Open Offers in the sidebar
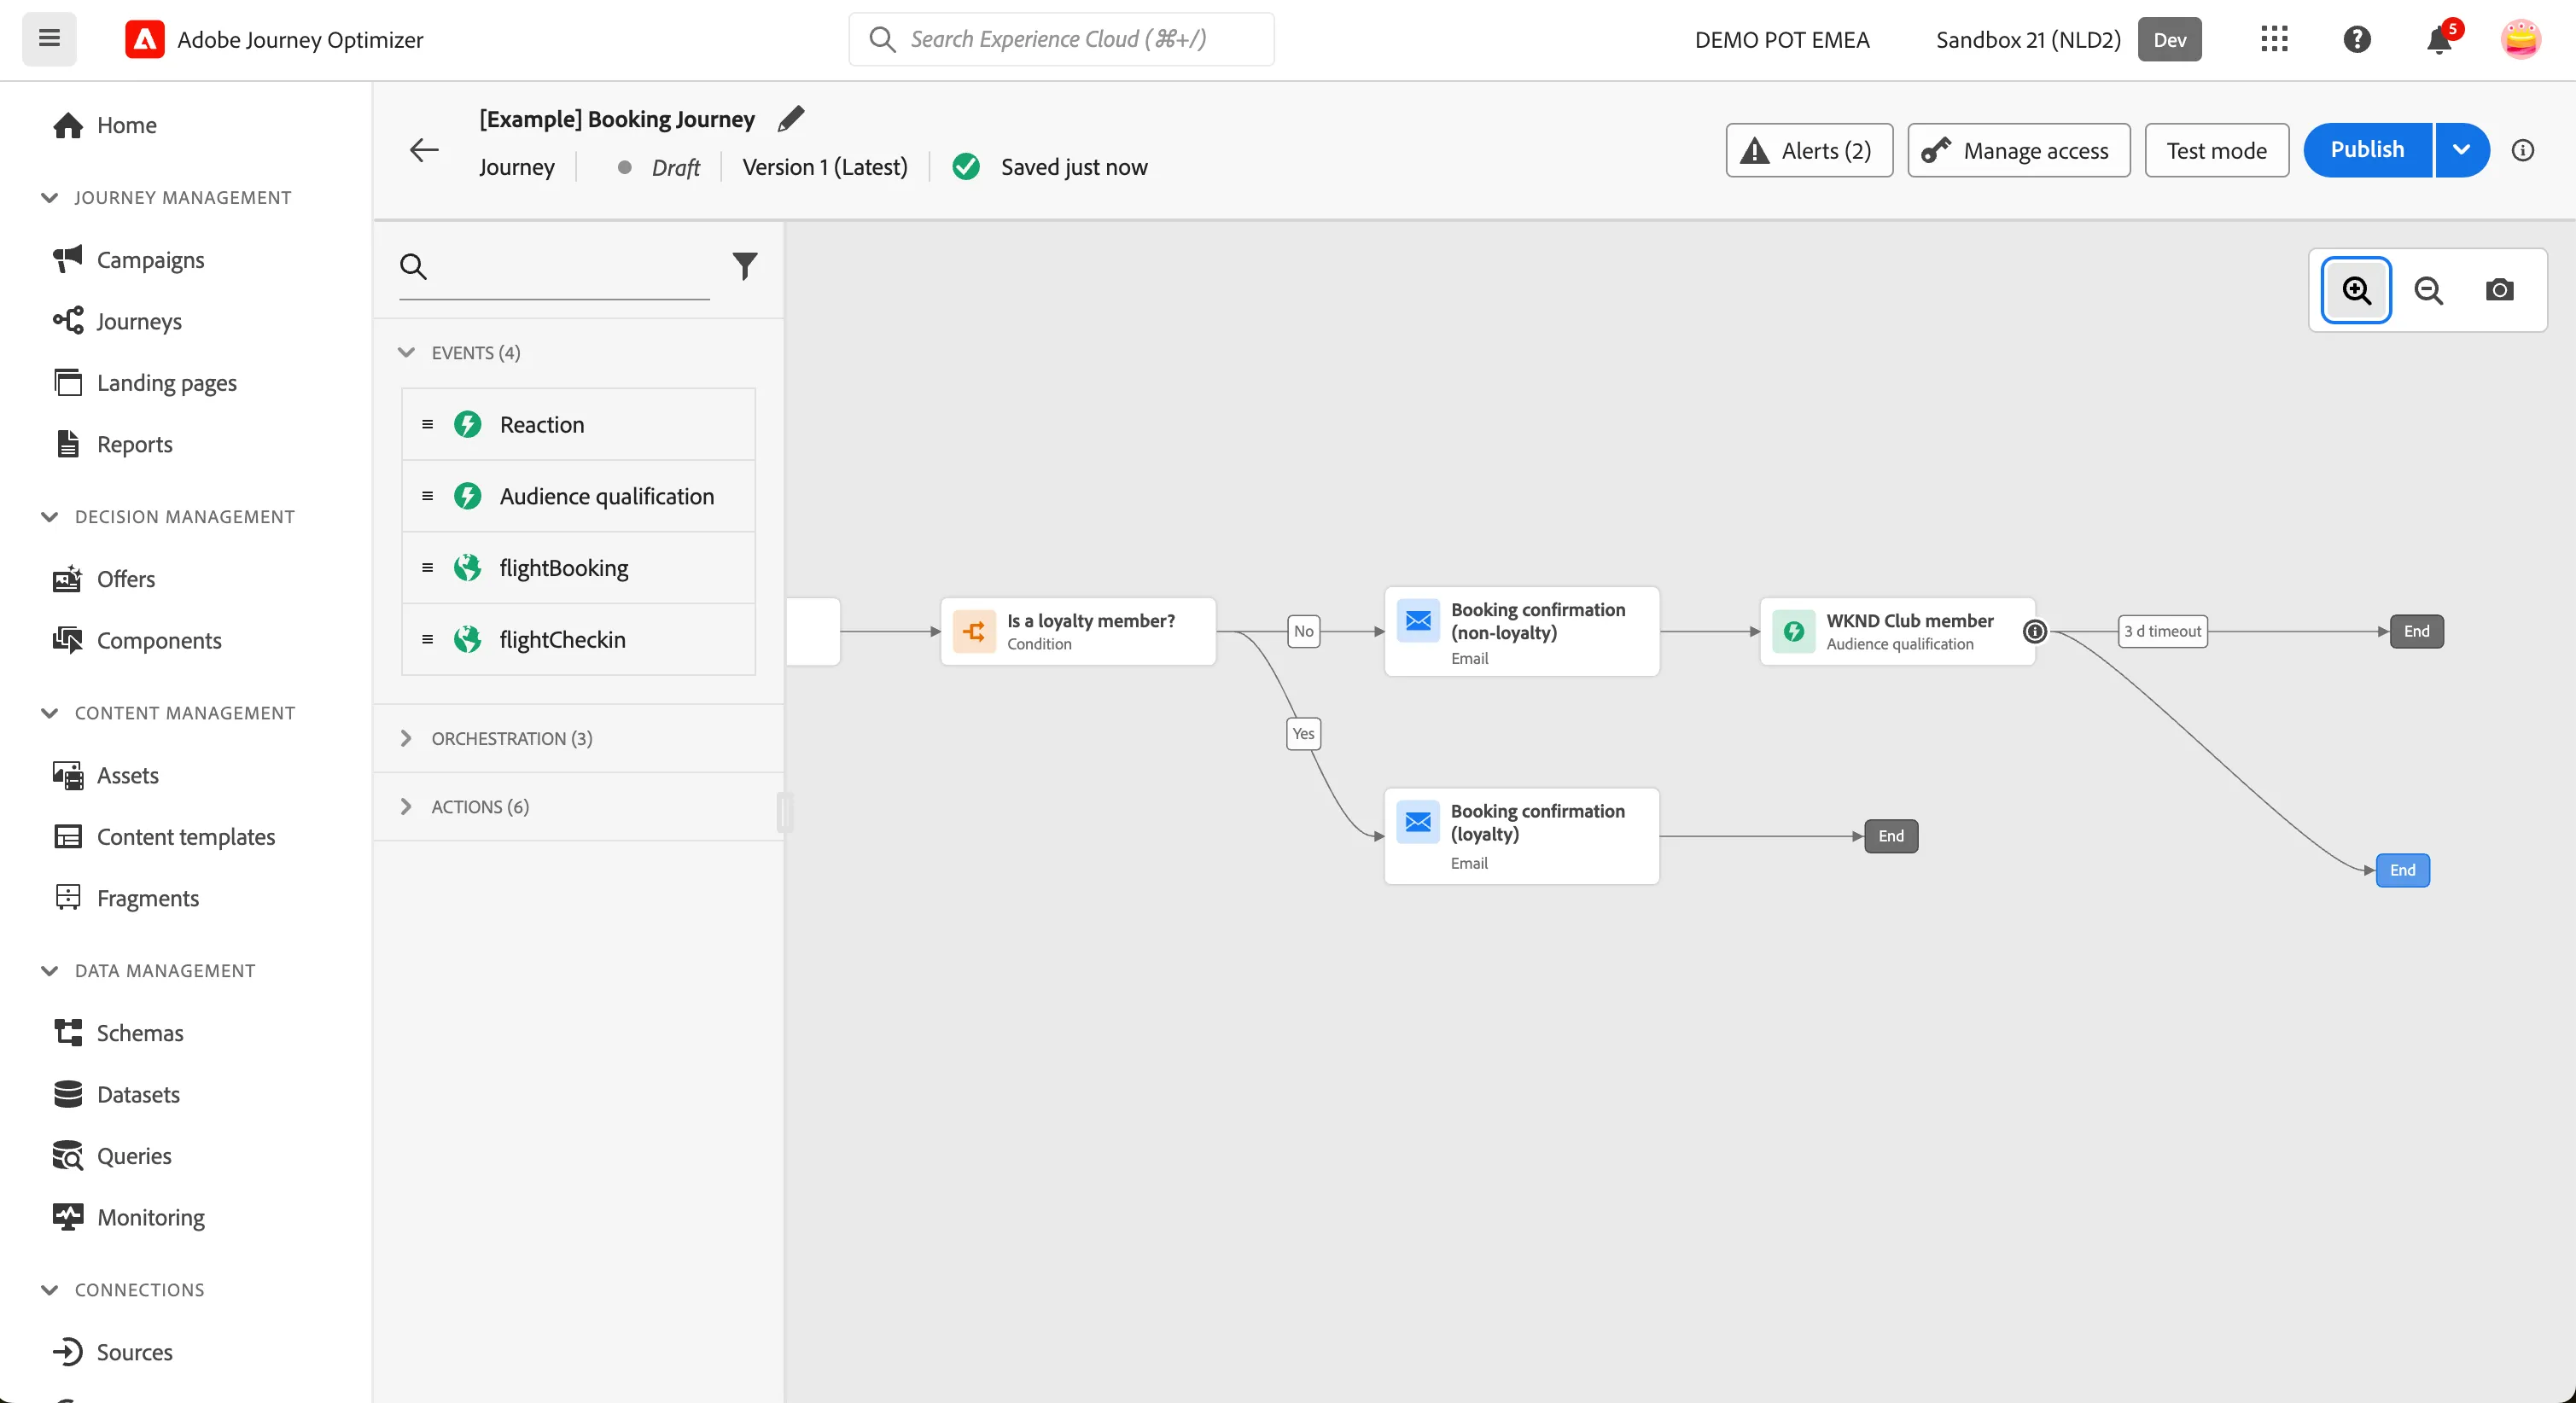 [x=104, y=579]
